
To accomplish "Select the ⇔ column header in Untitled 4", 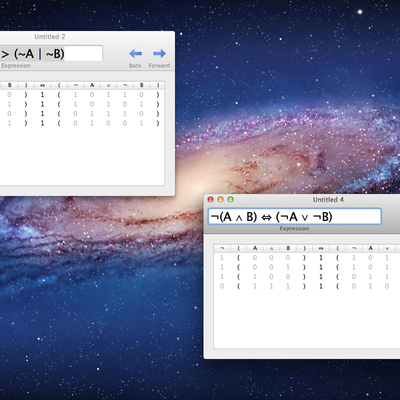I will (x=321, y=248).
